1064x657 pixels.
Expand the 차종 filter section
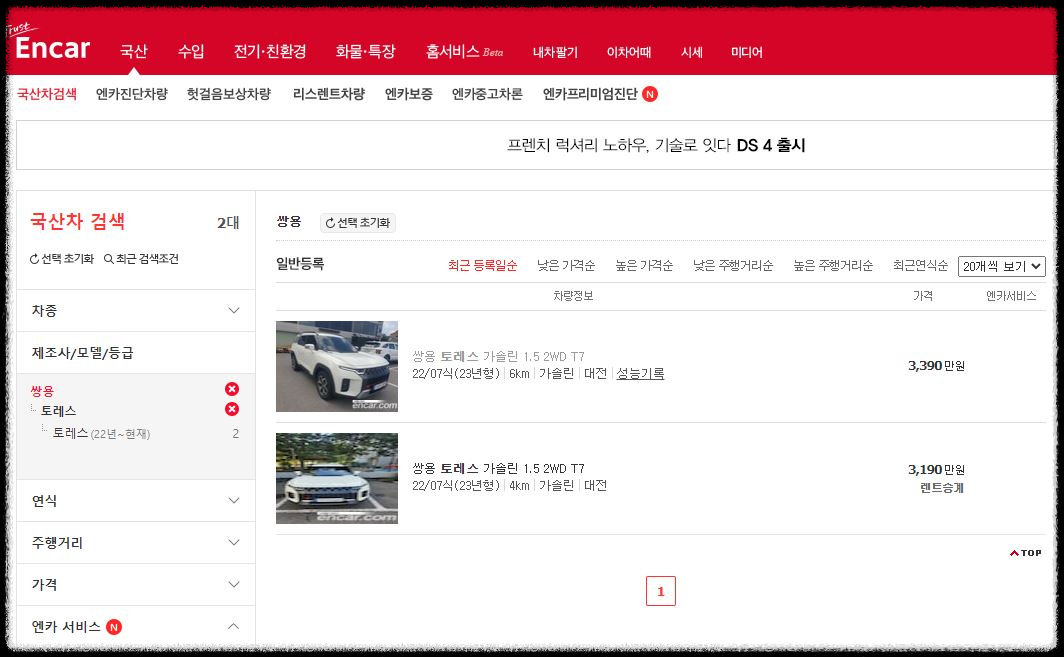[136, 311]
